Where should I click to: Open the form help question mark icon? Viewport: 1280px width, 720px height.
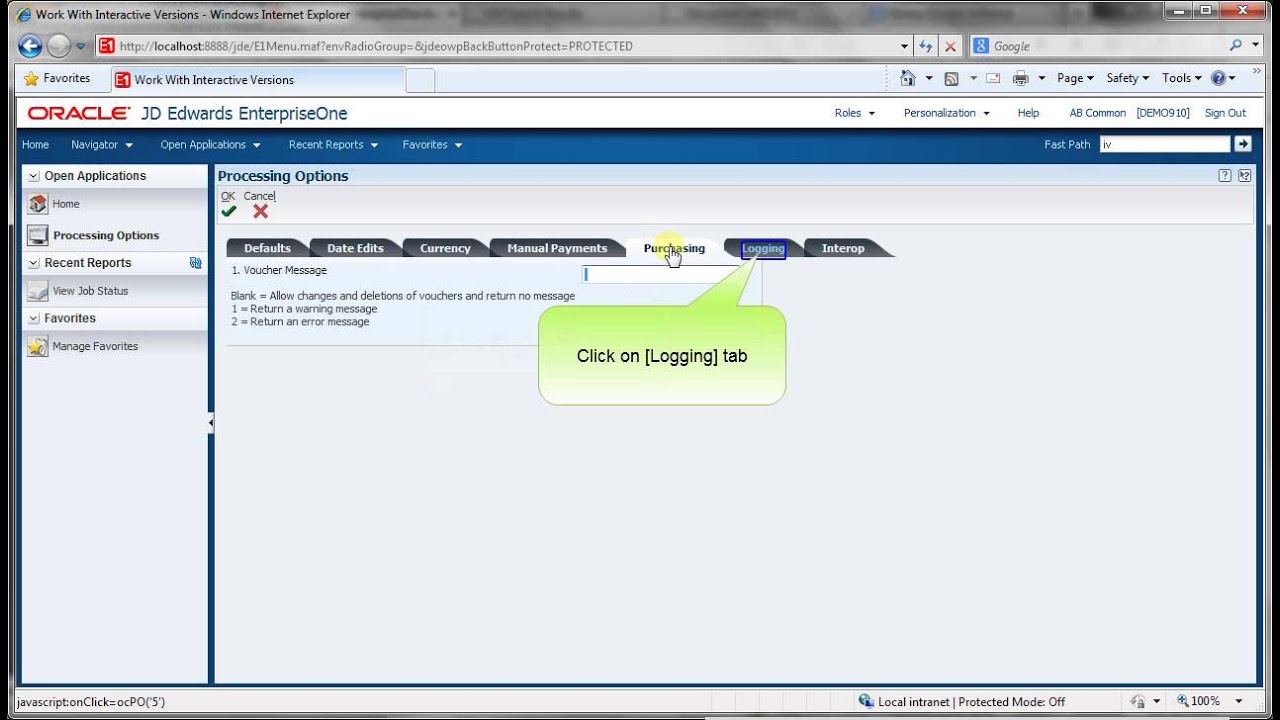[x=1225, y=176]
